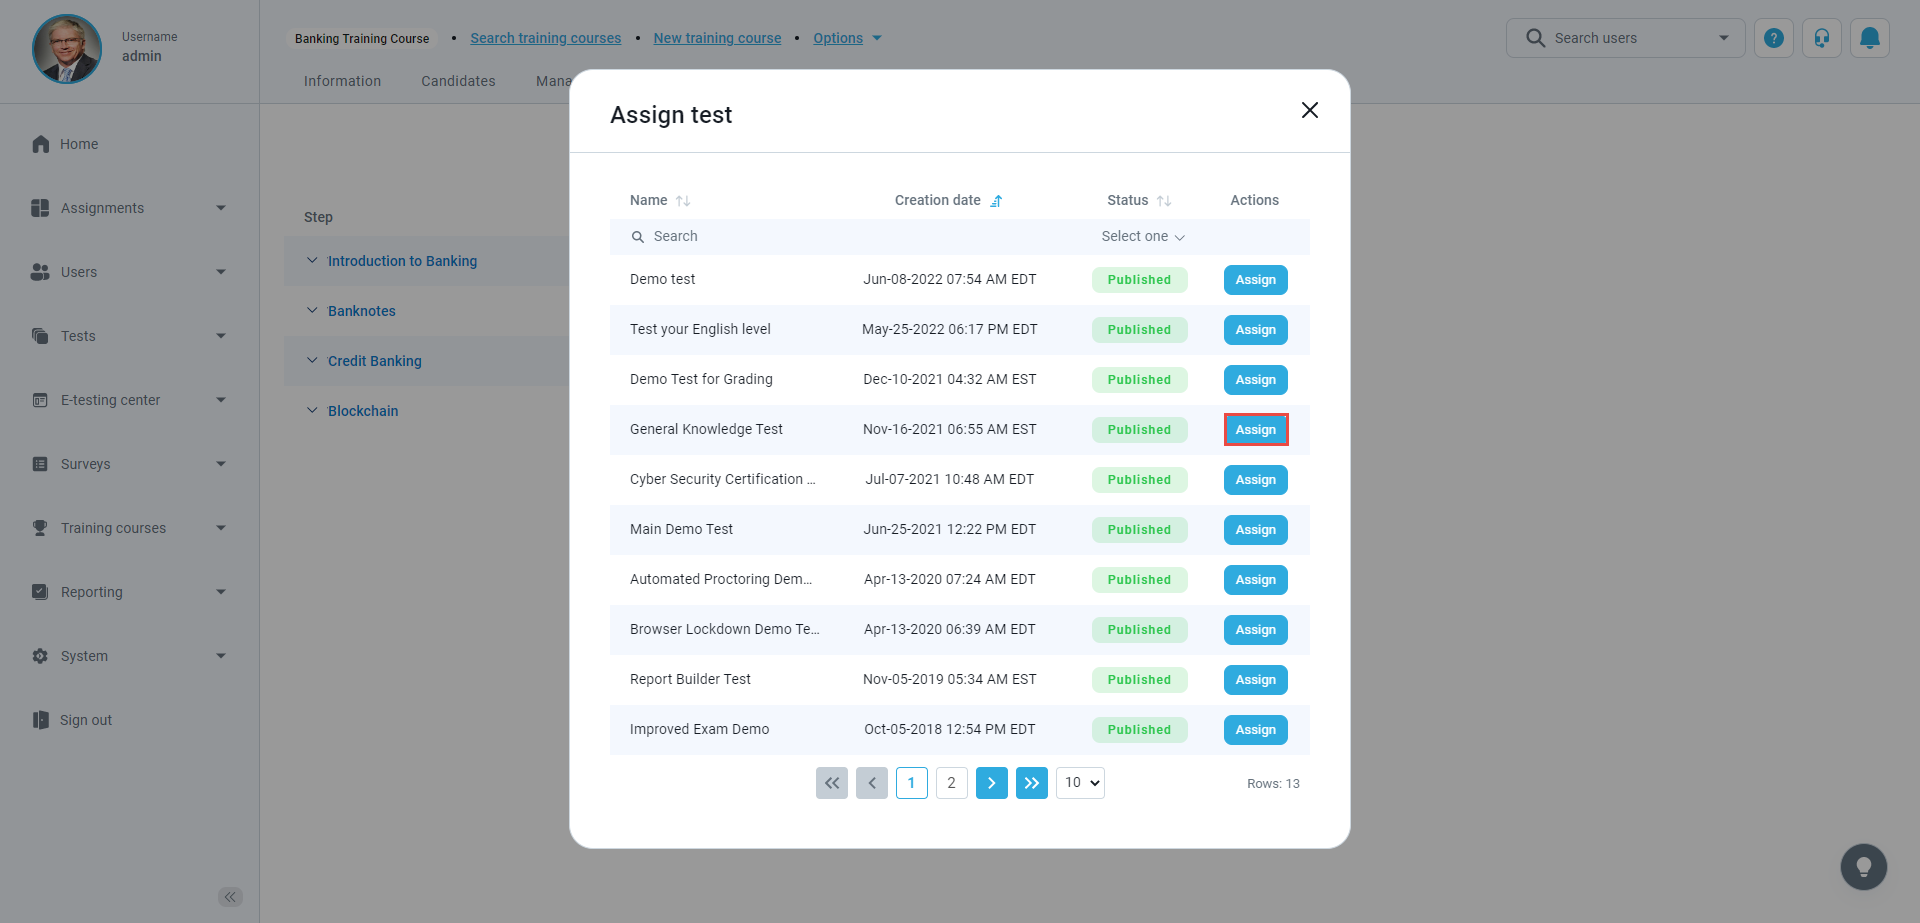
Task: Assign the Report Builder Test
Action: click(1256, 680)
